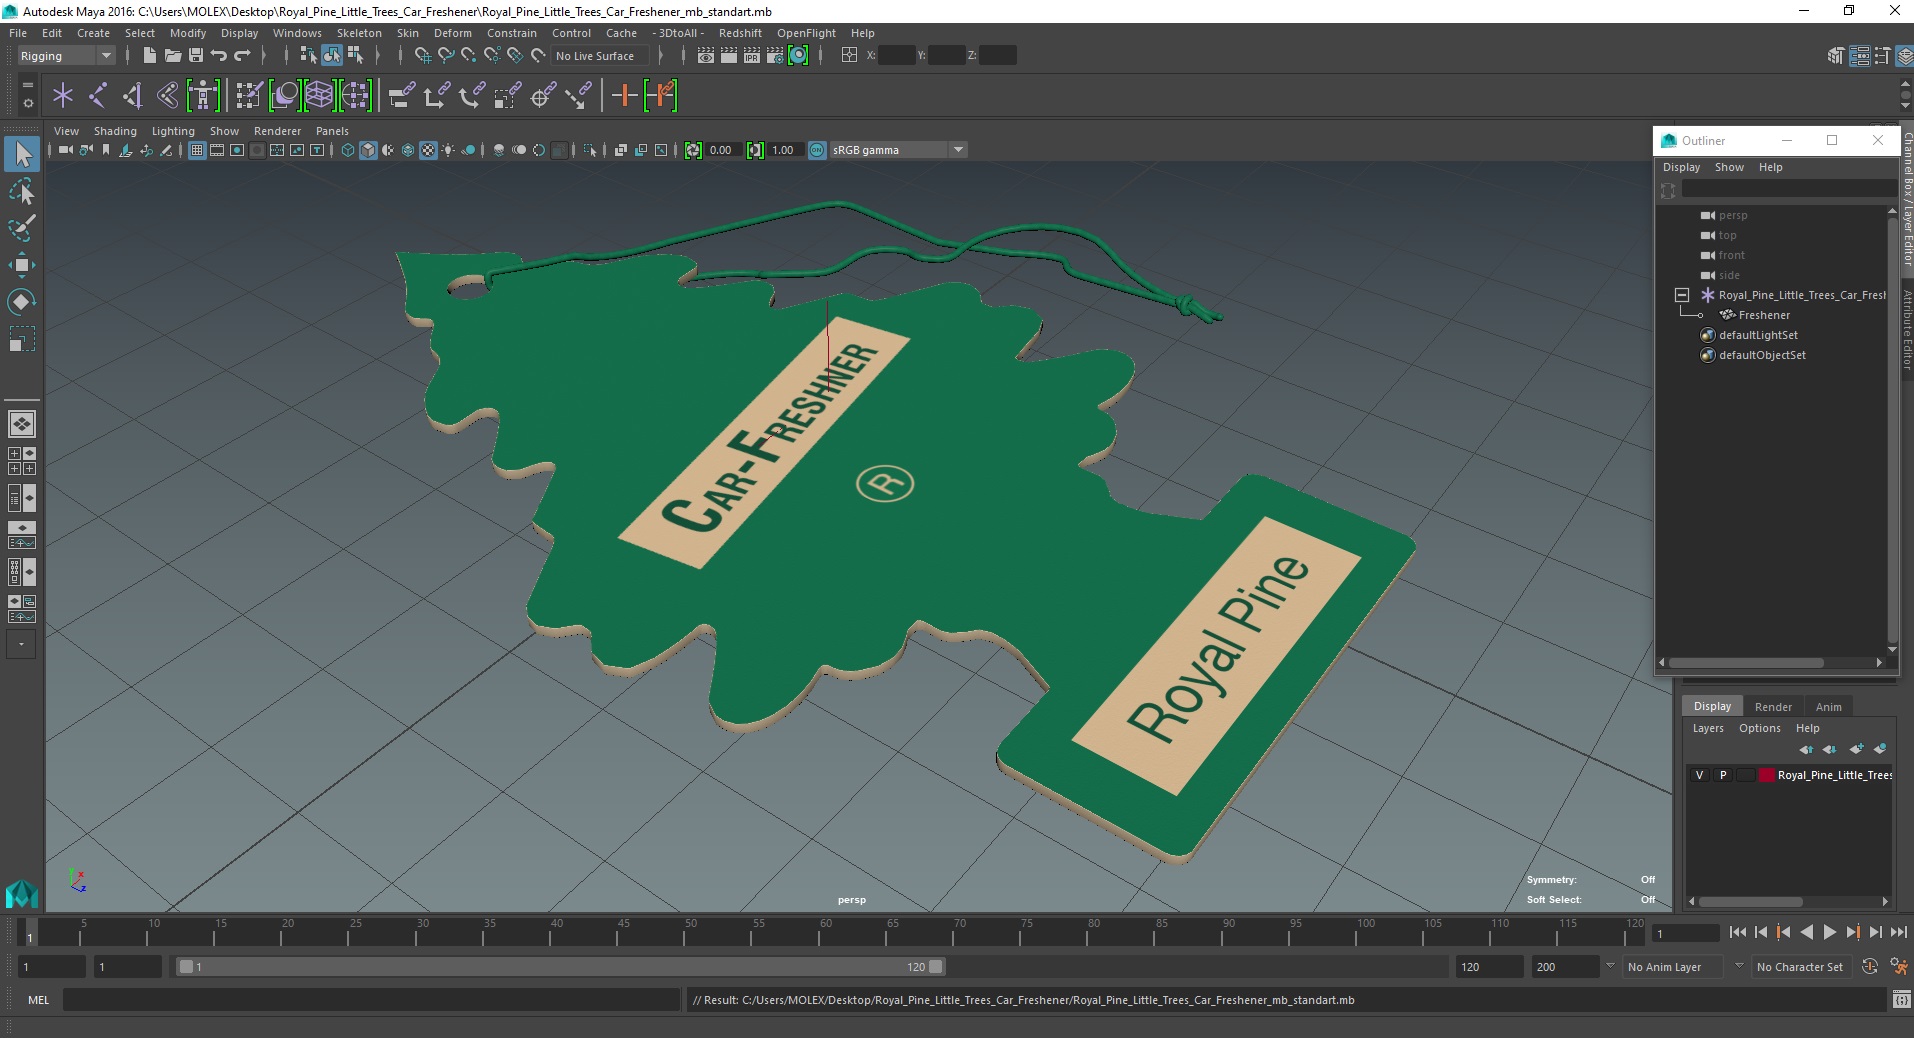Click the Lattice deformer shelf icon
Viewport: 1914px width, 1038px height.
(x=319, y=96)
